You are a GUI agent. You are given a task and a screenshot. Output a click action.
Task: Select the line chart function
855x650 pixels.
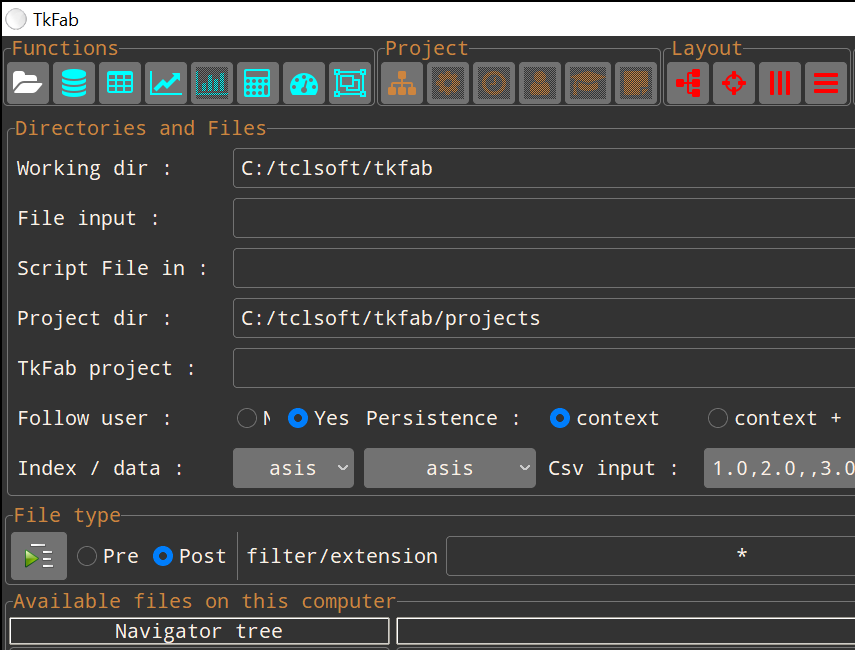[165, 82]
